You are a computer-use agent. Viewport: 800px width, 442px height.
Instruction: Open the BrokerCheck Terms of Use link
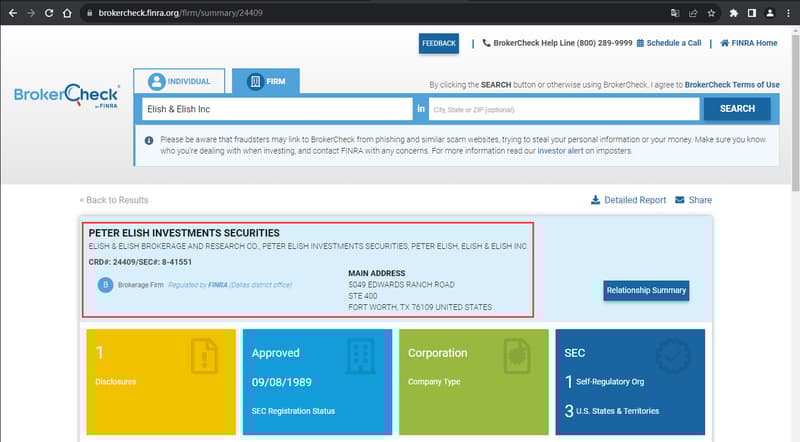tap(731, 86)
